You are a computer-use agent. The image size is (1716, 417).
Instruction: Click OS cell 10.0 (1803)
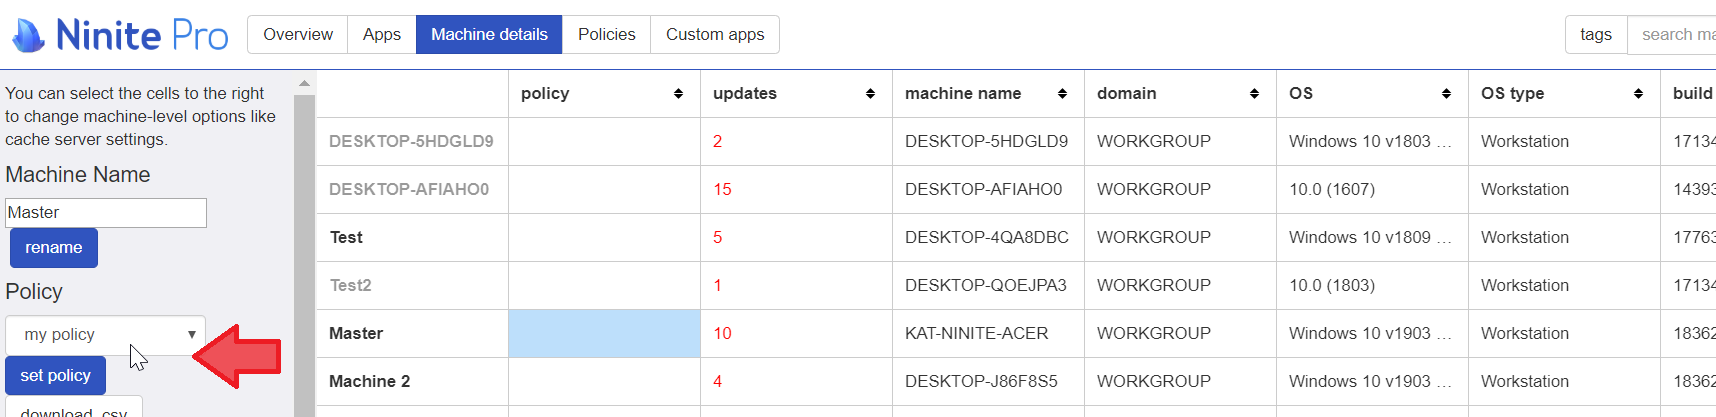(1372, 285)
